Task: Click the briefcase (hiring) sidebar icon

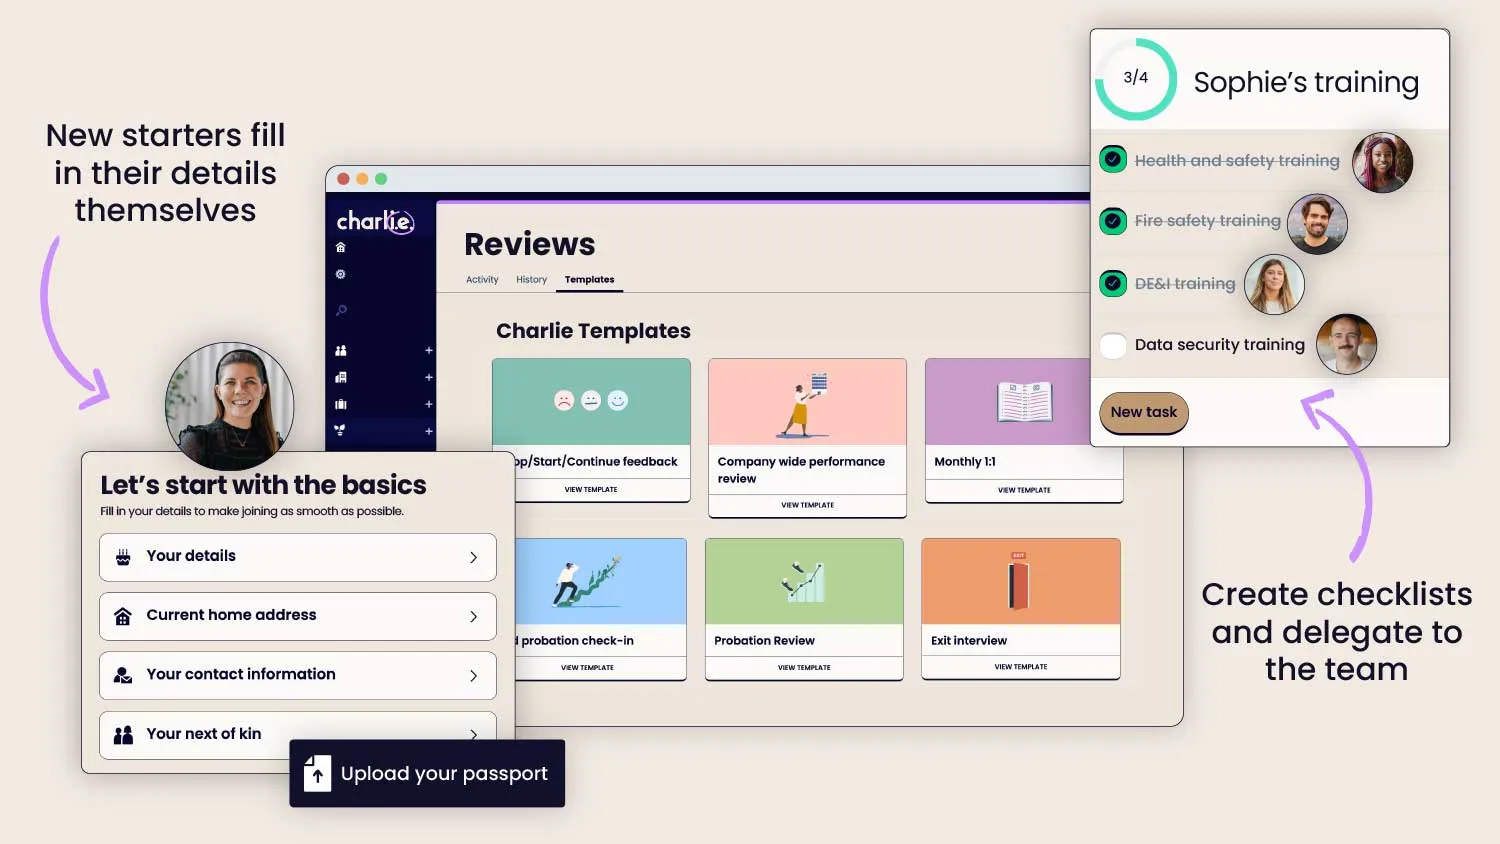Action: [x=340, y=403]
